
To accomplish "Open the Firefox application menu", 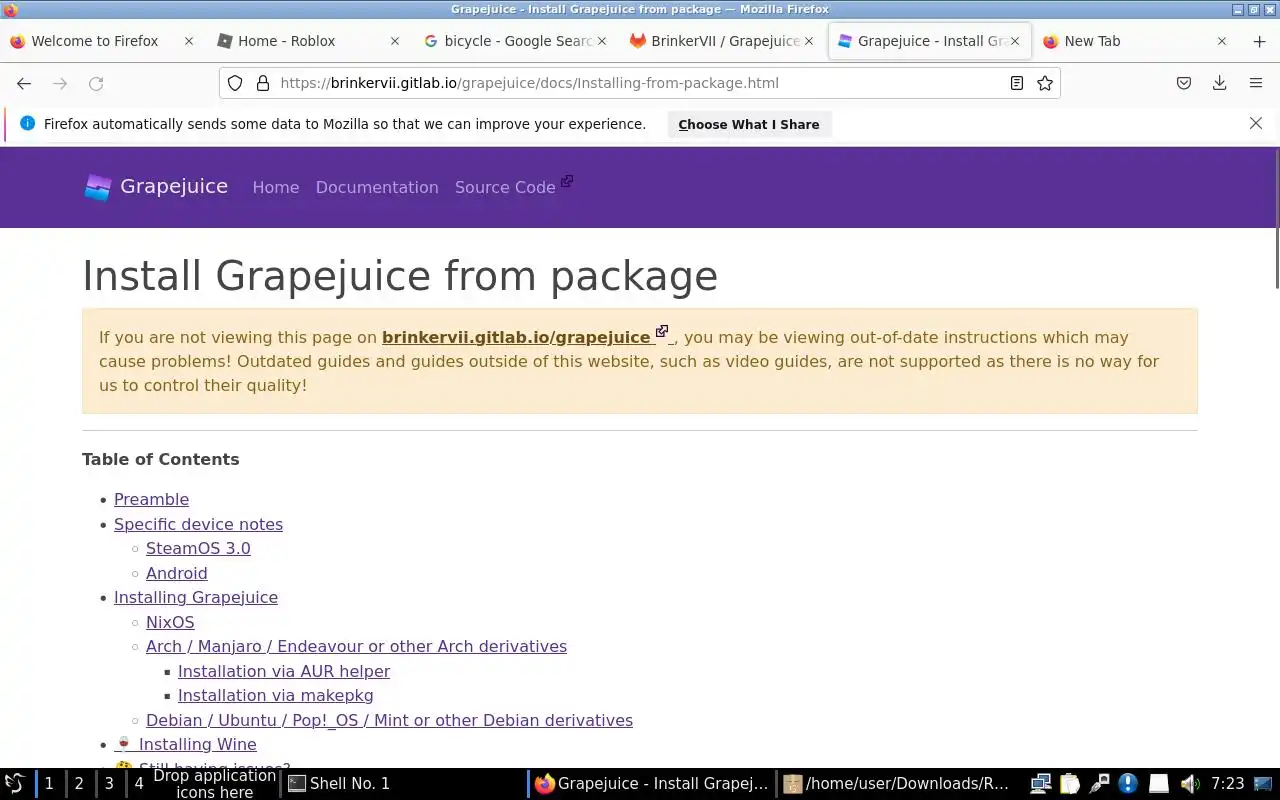I will 1256,83.
